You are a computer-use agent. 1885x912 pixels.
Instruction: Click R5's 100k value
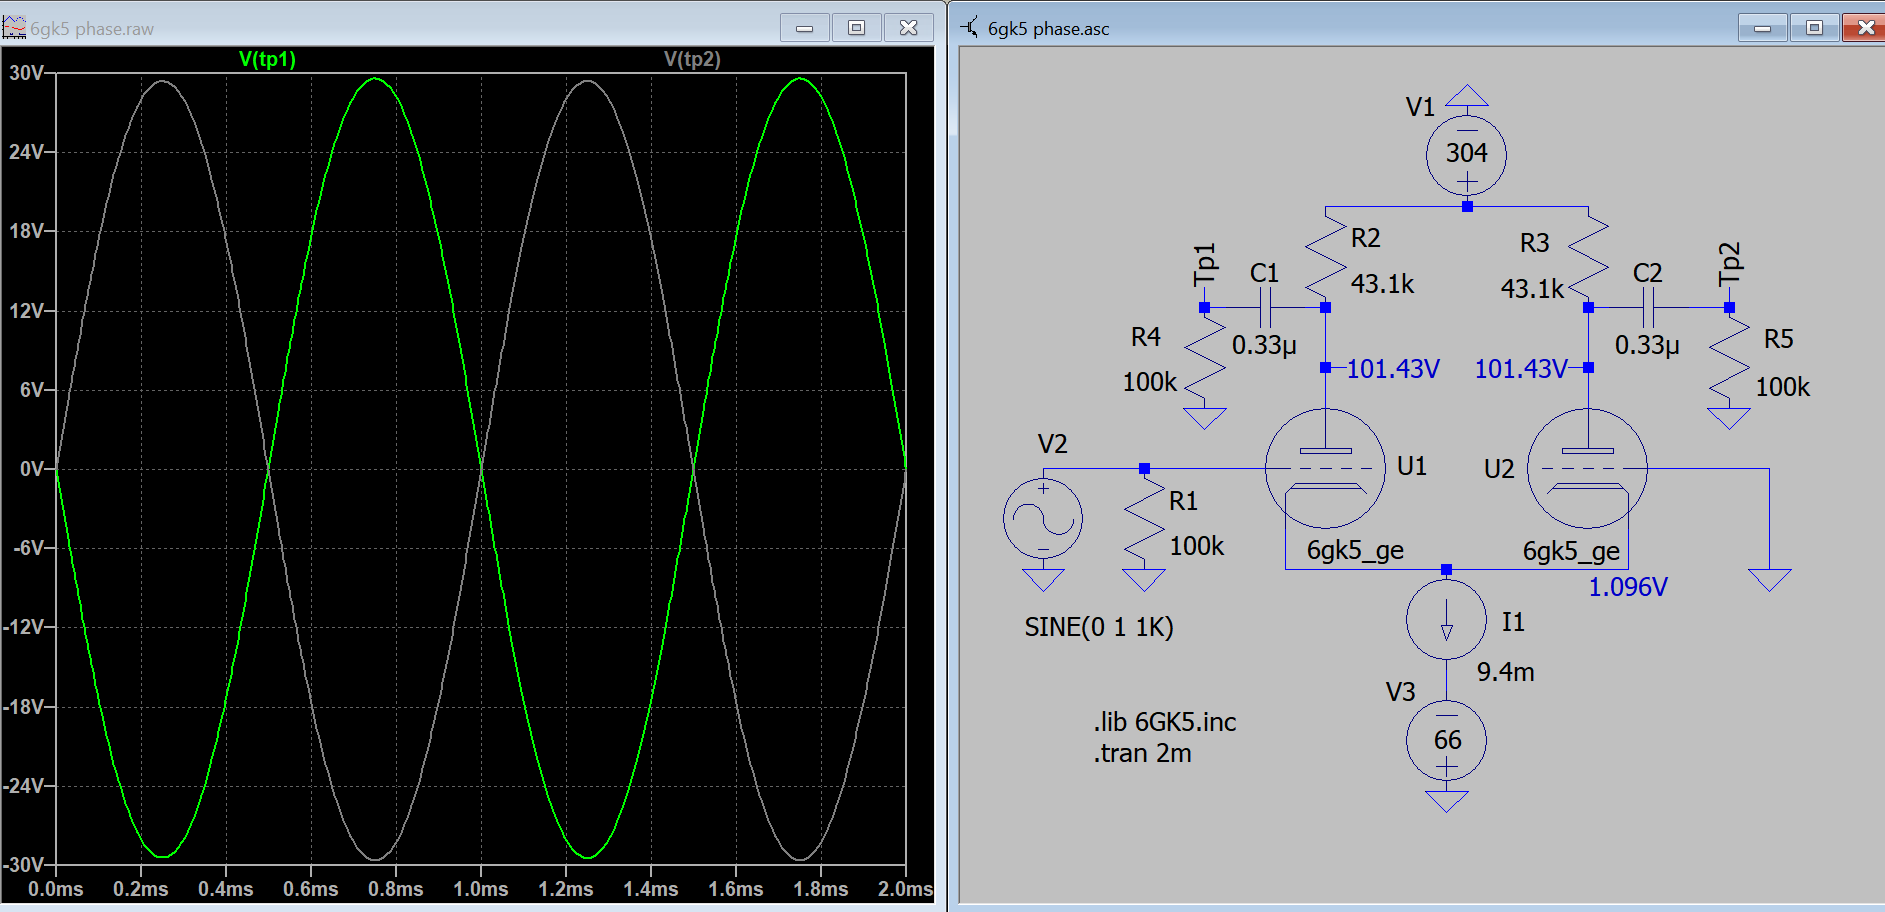1783,387
